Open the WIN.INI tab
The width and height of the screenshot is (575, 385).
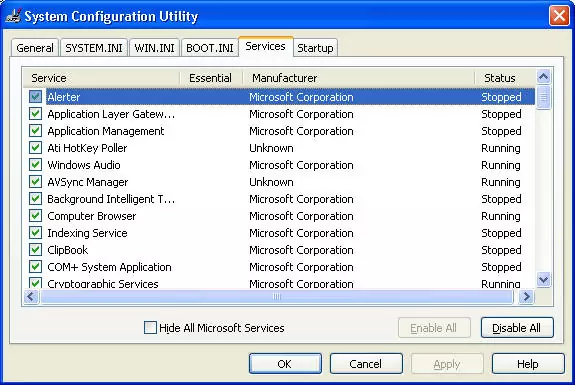154,48
